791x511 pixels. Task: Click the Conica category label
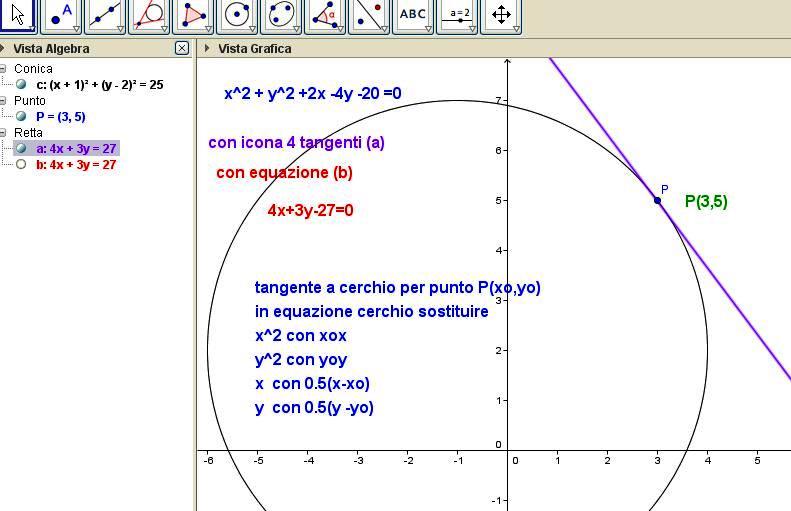pyautogui.click(x=33, y=69)
